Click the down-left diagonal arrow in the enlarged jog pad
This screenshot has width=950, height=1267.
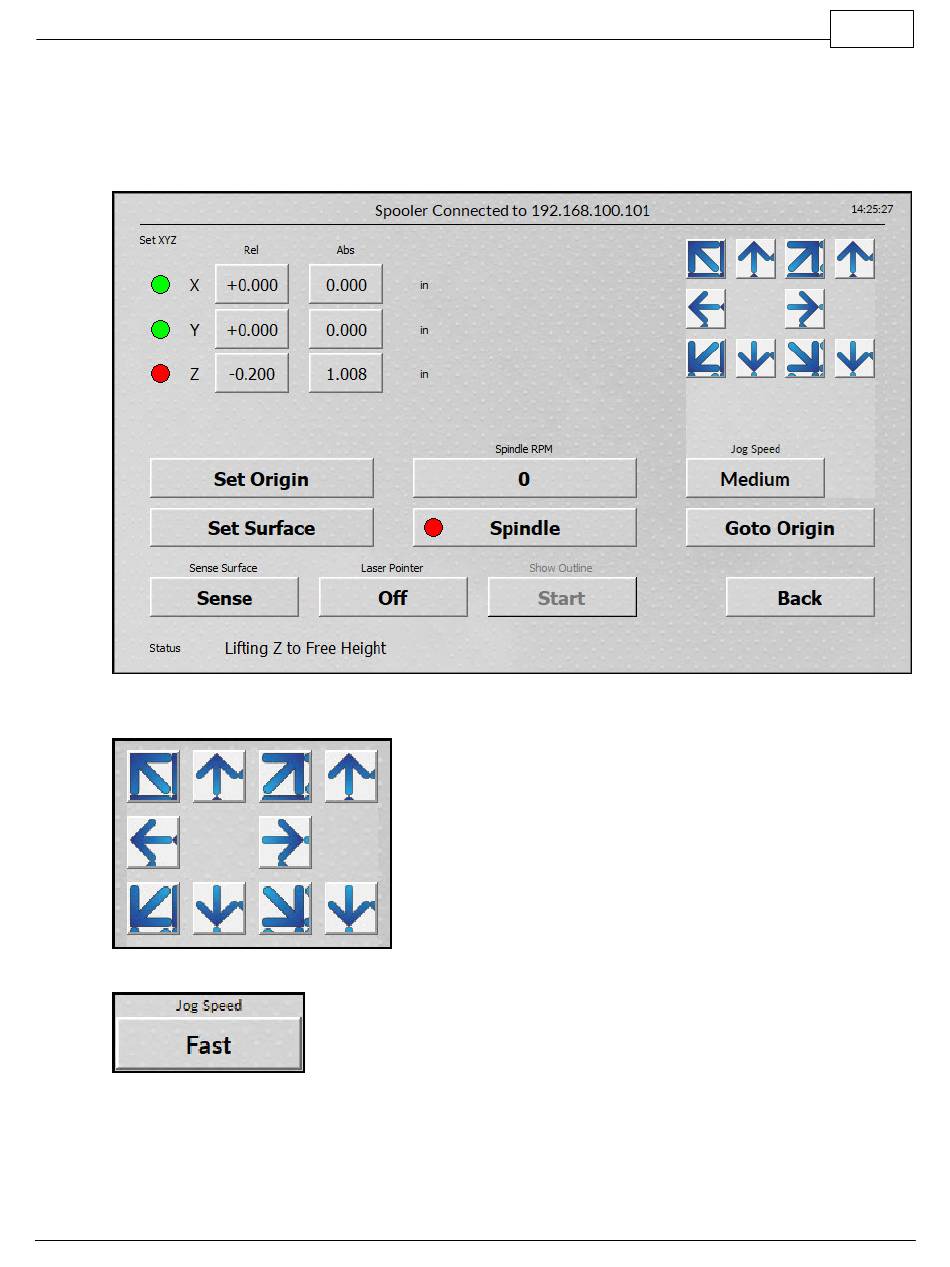pyautogui.click(x=153, y=908)
